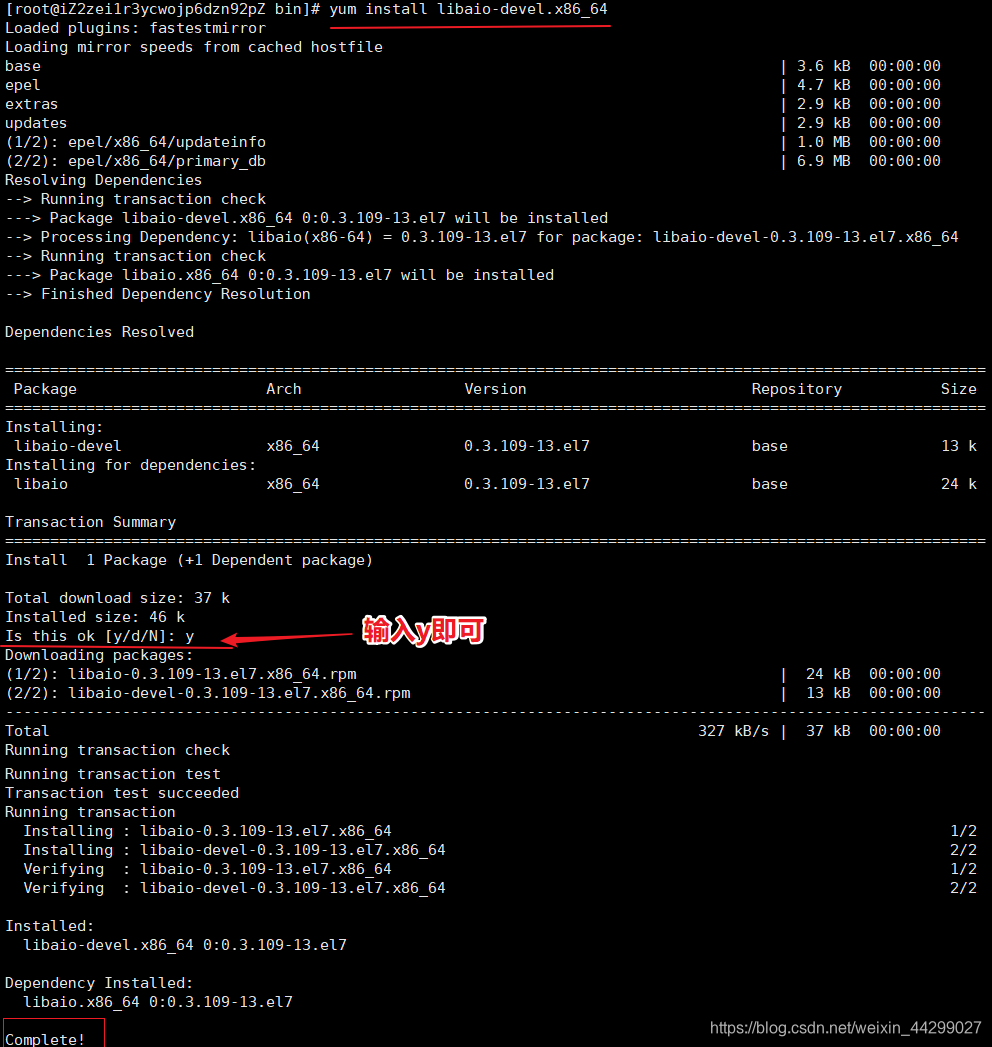Click the 'Installed:' heading line
The width and height of the screenshot is (992, 1047).
(x=49, y=926)
